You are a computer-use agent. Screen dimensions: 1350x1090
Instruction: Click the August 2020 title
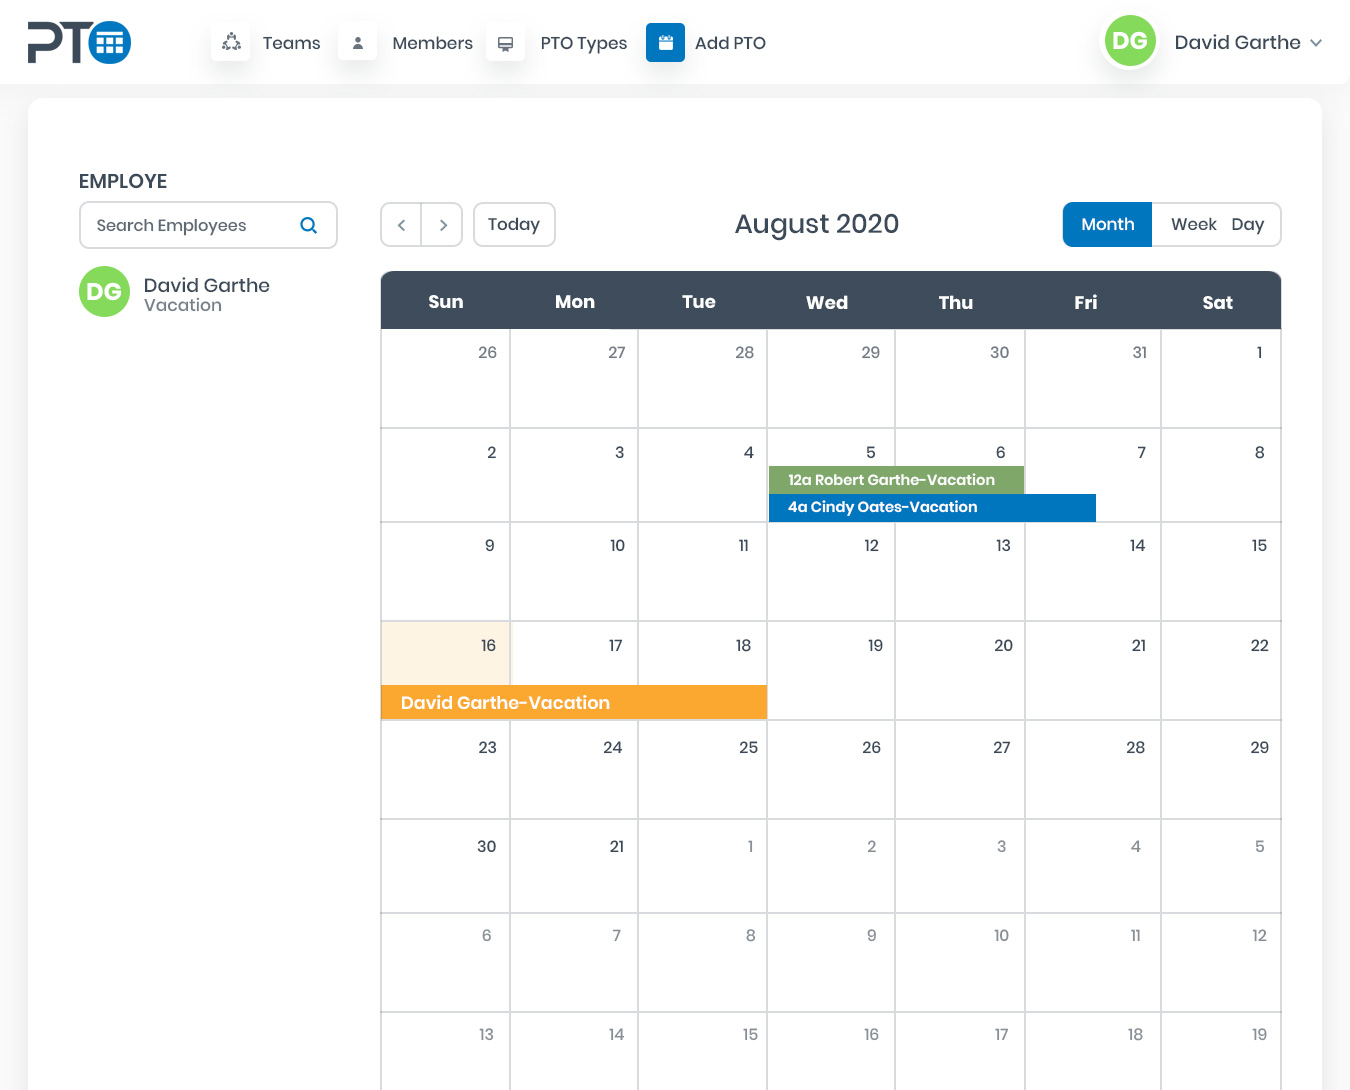[x=817, y=224]
